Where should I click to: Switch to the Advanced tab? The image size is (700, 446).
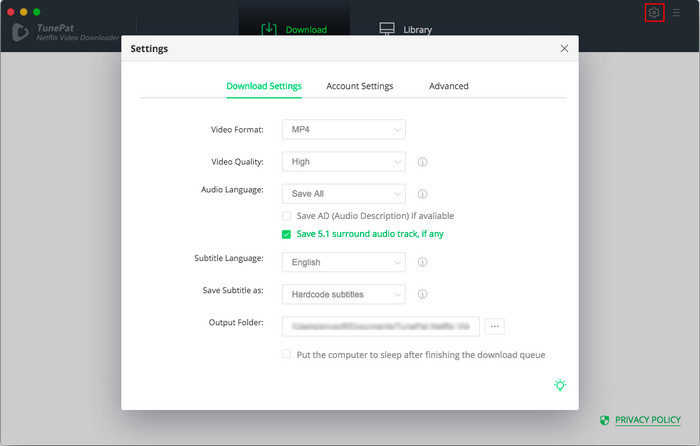pyautogui.click(x=448, y=86)
